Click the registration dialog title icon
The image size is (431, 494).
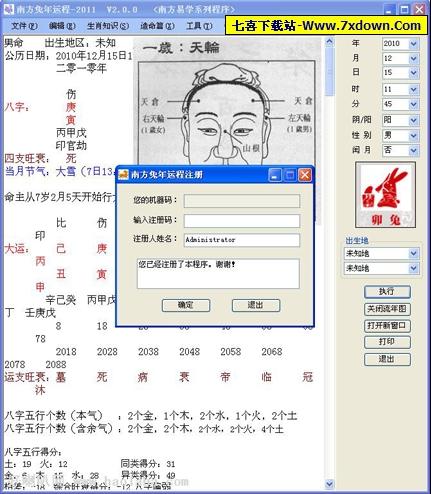(x=123, y=174)
